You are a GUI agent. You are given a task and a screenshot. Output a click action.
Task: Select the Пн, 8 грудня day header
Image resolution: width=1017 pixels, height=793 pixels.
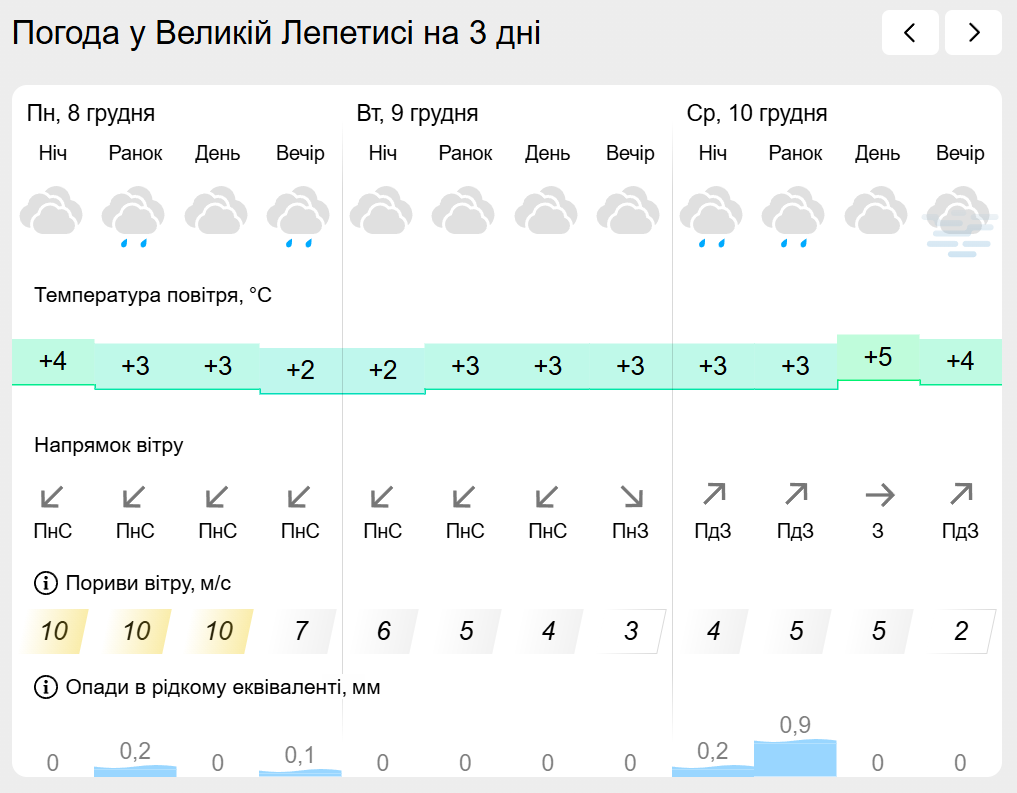tap(91, 113)
